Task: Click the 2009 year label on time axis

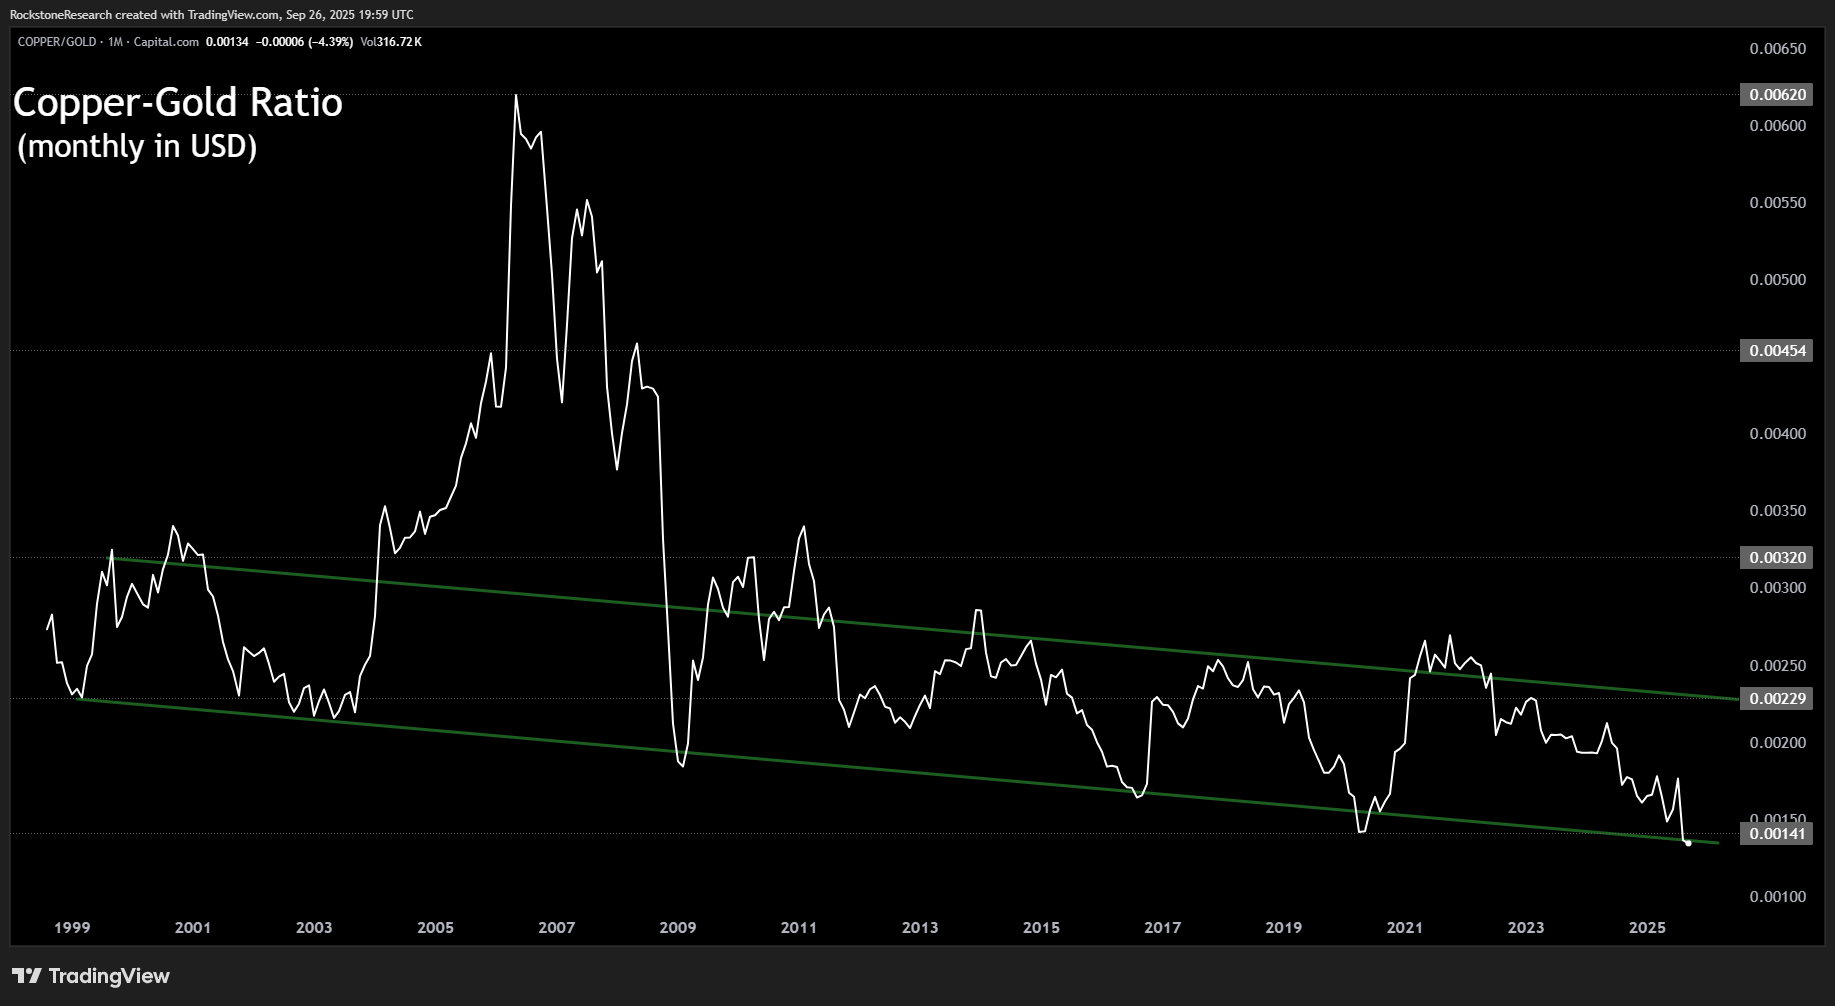Action: (x=677, y=928)
